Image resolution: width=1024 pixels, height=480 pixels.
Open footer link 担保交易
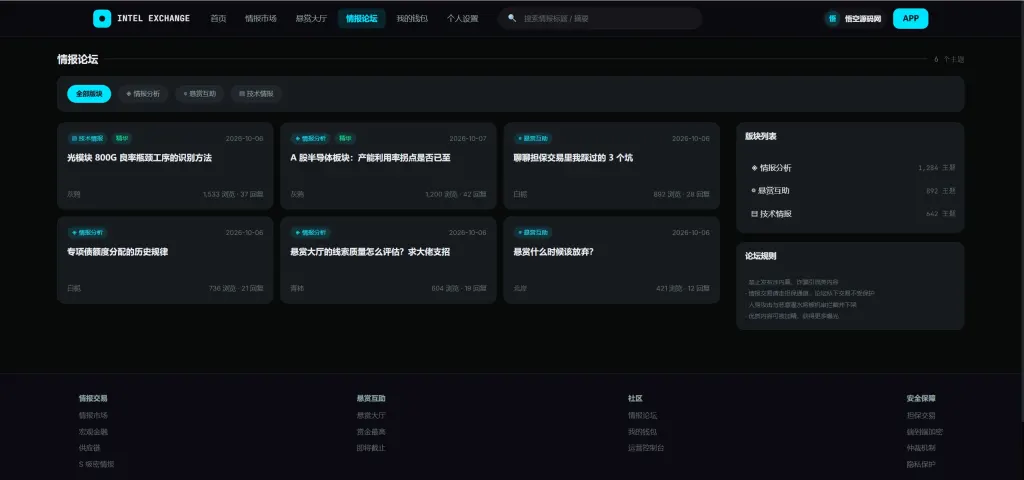point(921,415)
